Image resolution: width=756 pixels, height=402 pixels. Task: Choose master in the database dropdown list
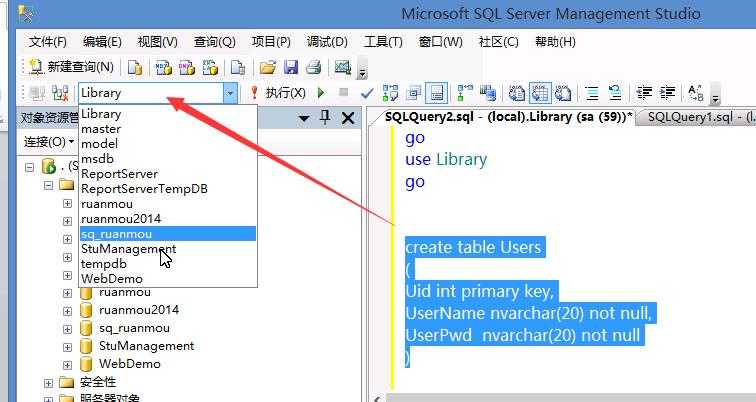(168, 129)
